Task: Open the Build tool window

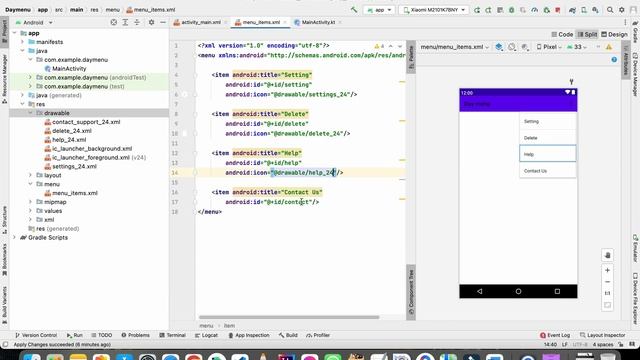Action: (x=288, y=335)
